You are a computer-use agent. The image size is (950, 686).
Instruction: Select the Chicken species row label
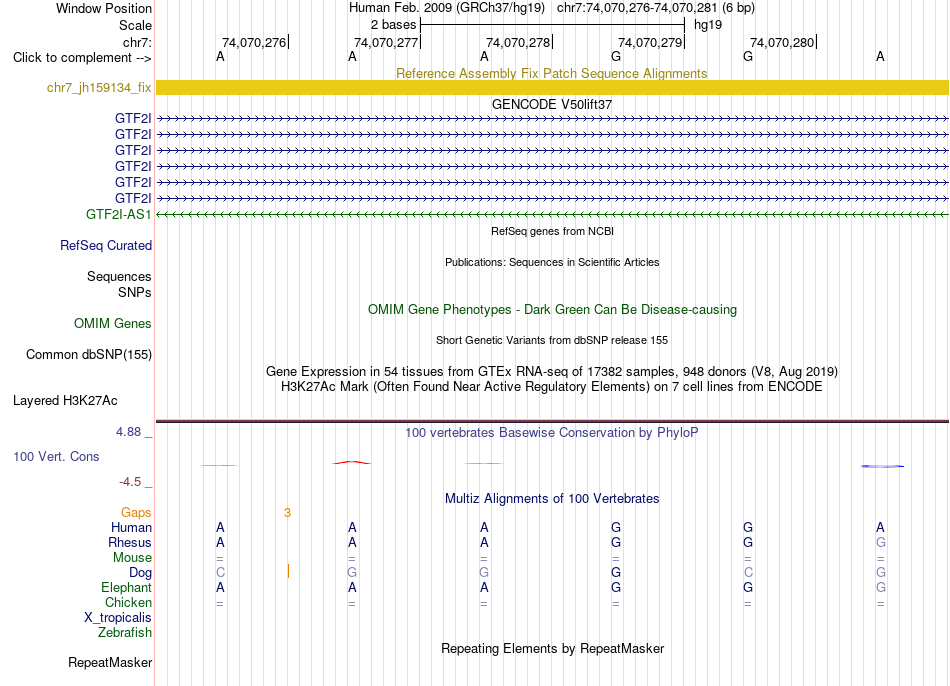coord(128,602)
